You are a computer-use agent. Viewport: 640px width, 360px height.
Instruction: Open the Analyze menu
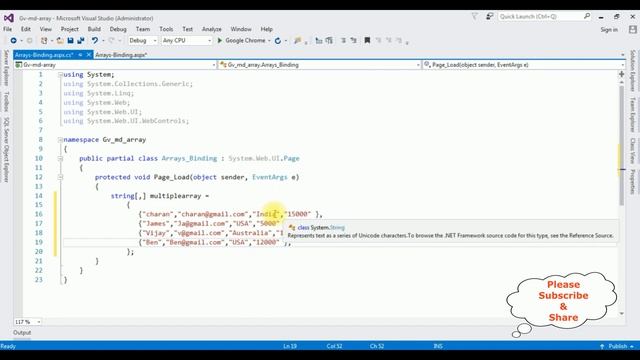[211, 29]
